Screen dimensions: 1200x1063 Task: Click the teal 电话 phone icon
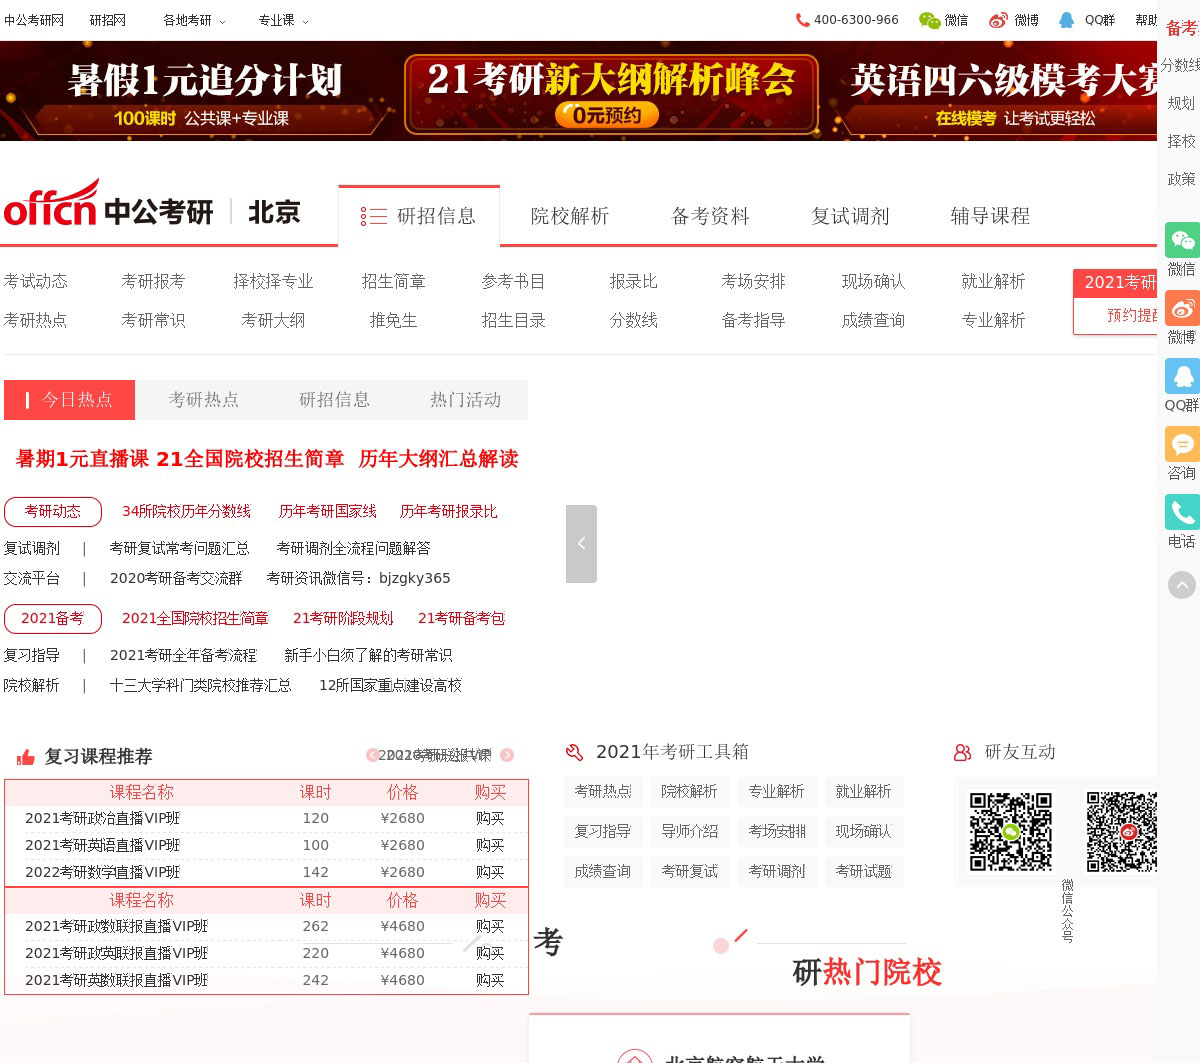pos(1182,512)
